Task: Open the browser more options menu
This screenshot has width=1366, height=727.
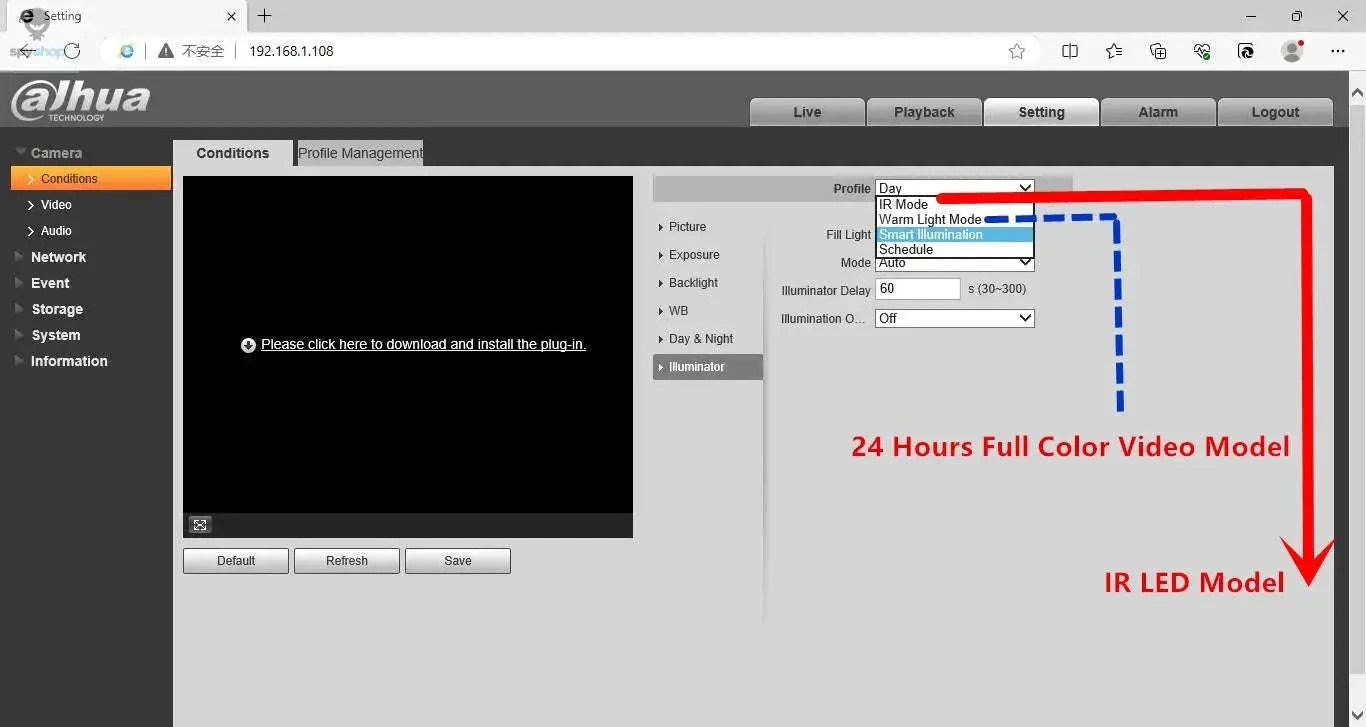Action: point(1338,51)
